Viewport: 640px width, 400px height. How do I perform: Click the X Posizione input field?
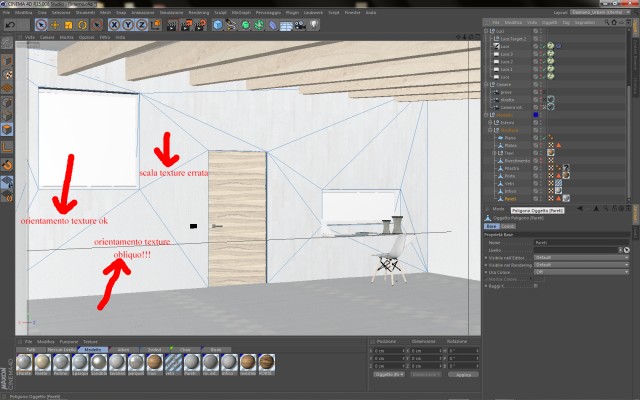point(389,351)
